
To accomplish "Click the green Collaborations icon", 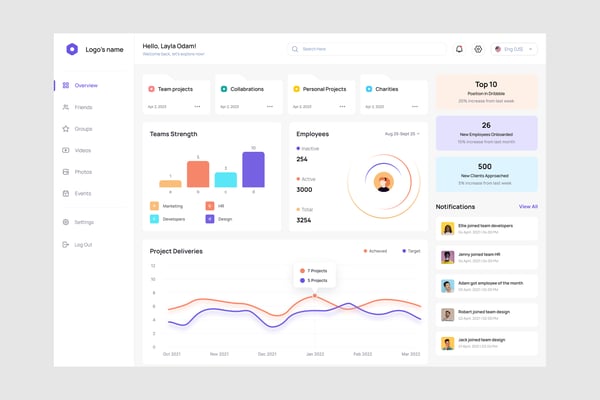I will pos(224,89).
